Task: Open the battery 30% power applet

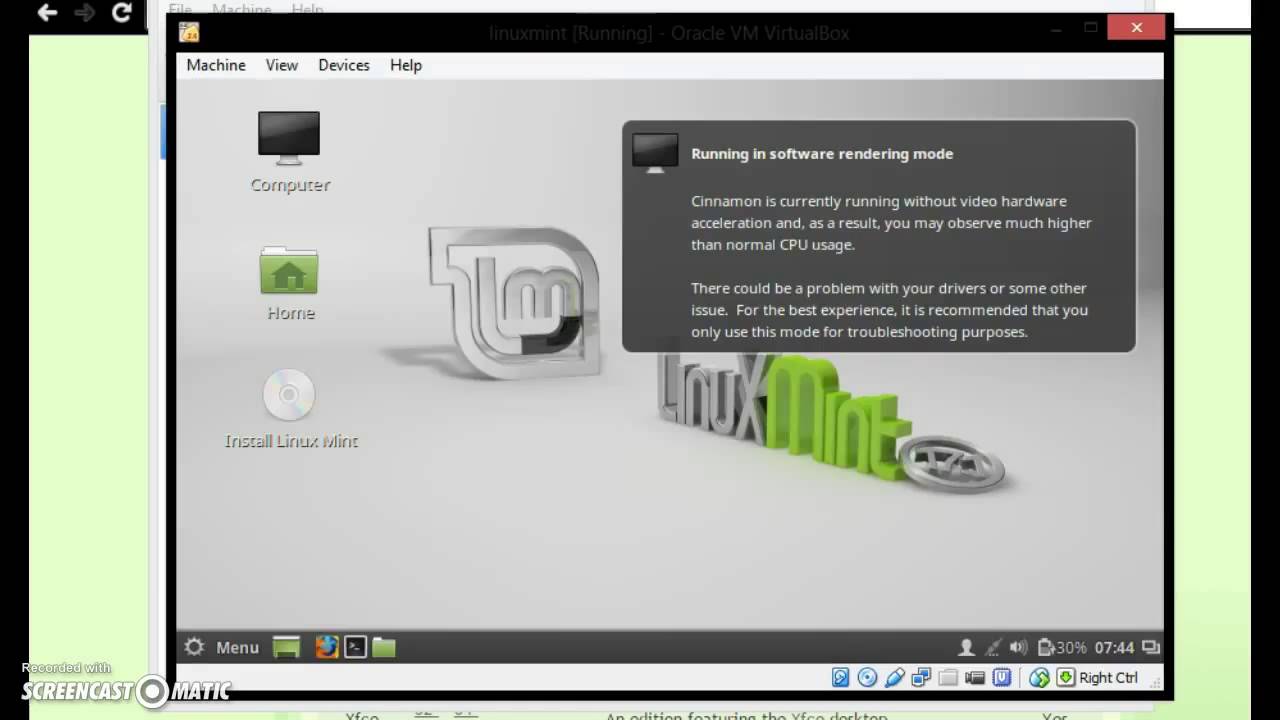Action: pos(1062,647)
